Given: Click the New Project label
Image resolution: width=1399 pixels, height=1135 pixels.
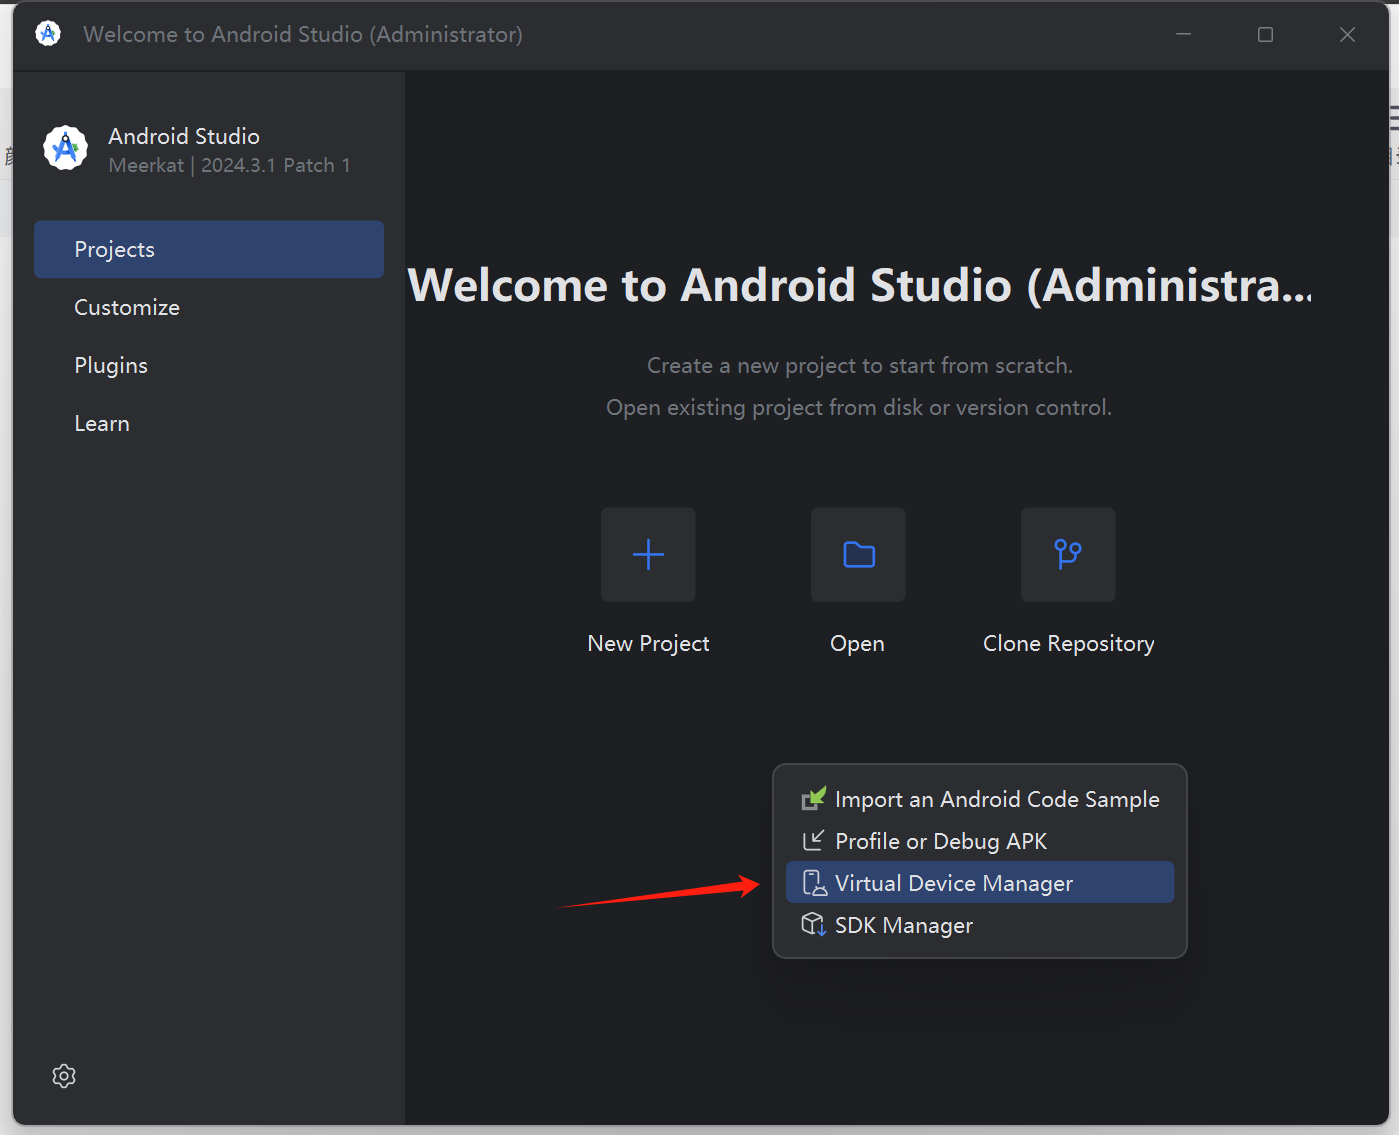Looking at the screenshot, I should point(648,644).
